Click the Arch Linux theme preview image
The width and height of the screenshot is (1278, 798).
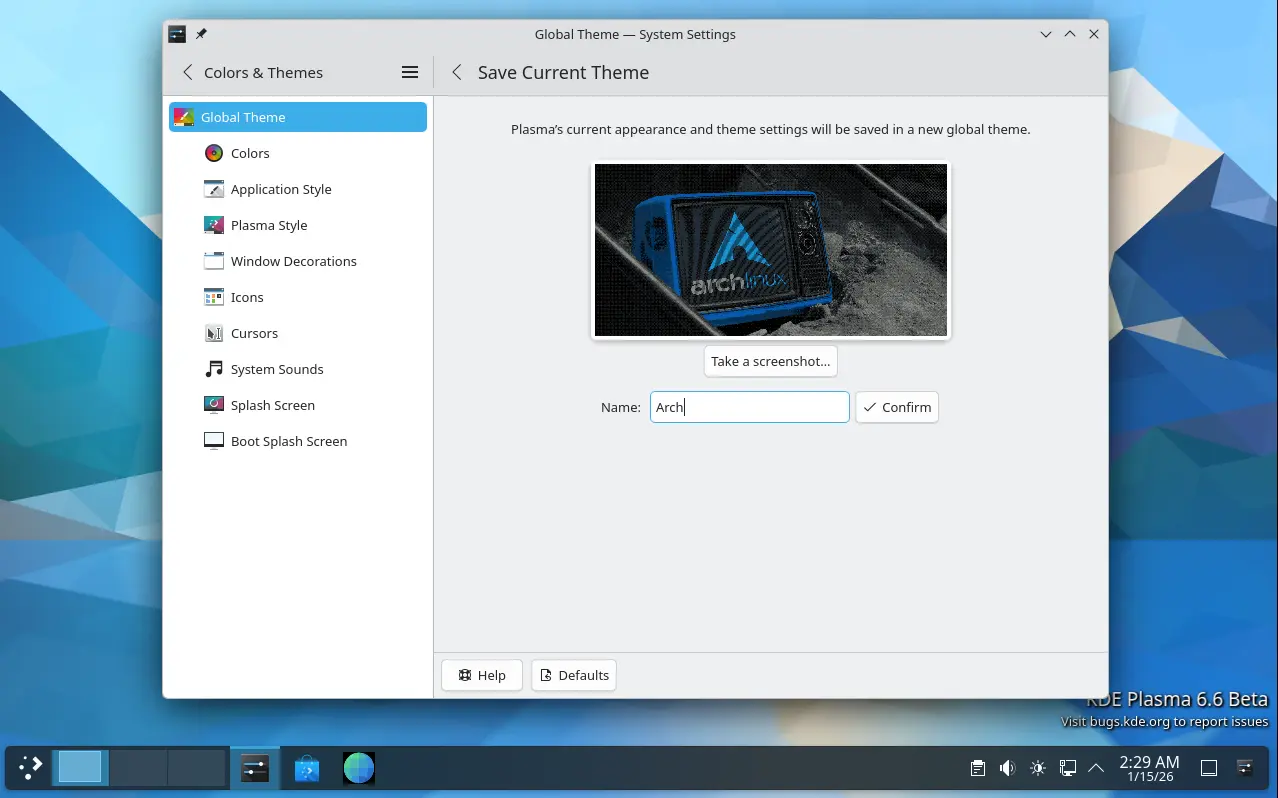click(x=770, y=250)
